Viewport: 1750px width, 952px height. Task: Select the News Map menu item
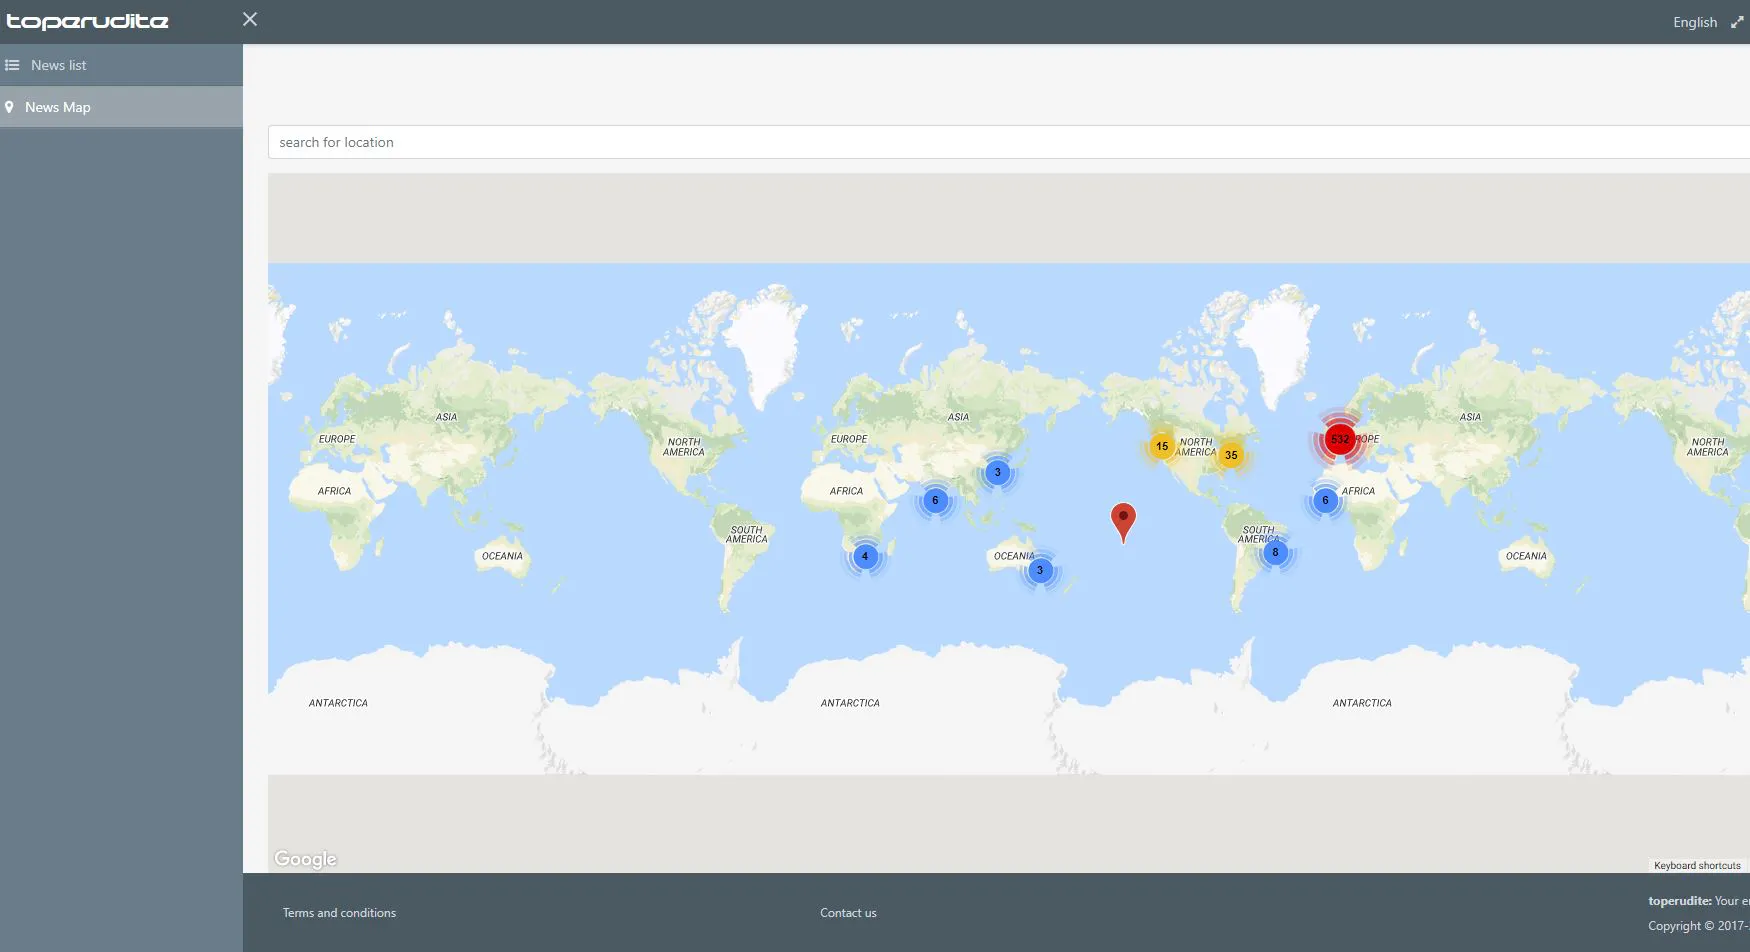121,107
